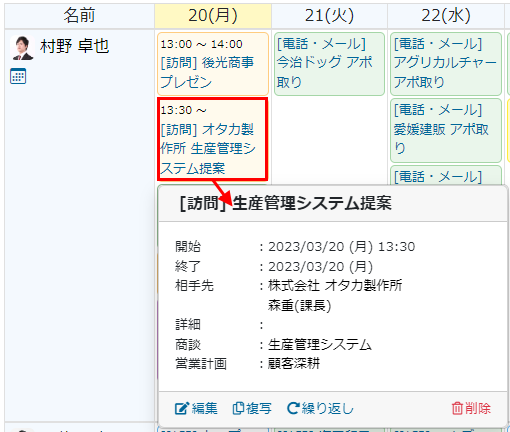
Task: Open the 愛媛建販 アポ取り event
Action: pos(446,130)
